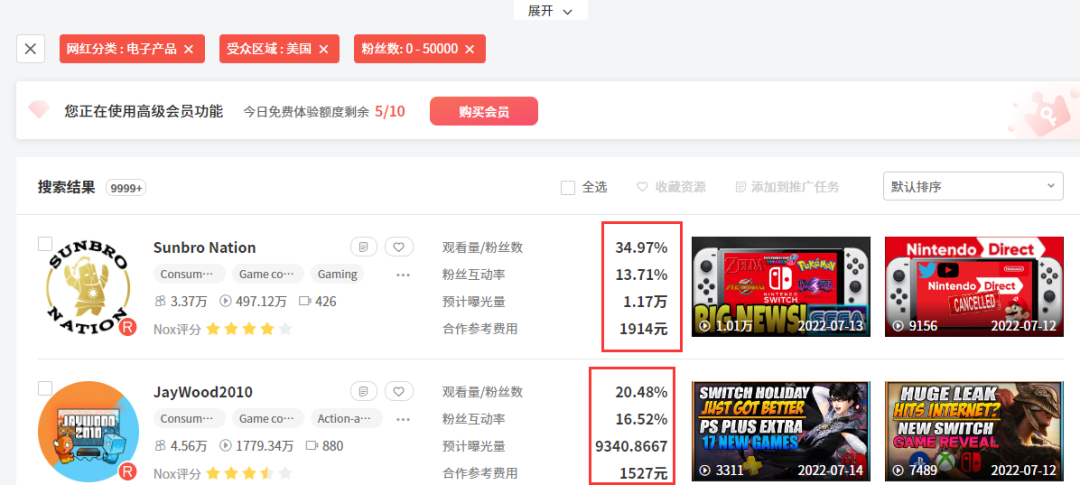Click the note icon for JayWood2010
The image size is (1080, 485).
click(364, 391)
